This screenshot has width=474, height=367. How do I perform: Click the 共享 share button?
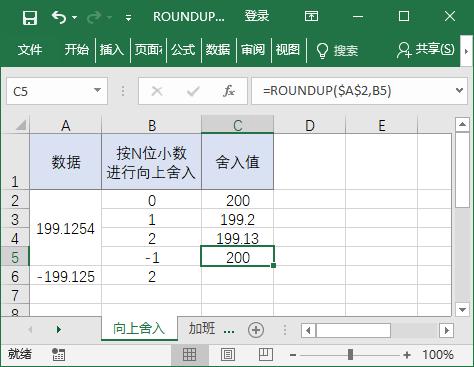pyautogui.click(x=426, y=50)
